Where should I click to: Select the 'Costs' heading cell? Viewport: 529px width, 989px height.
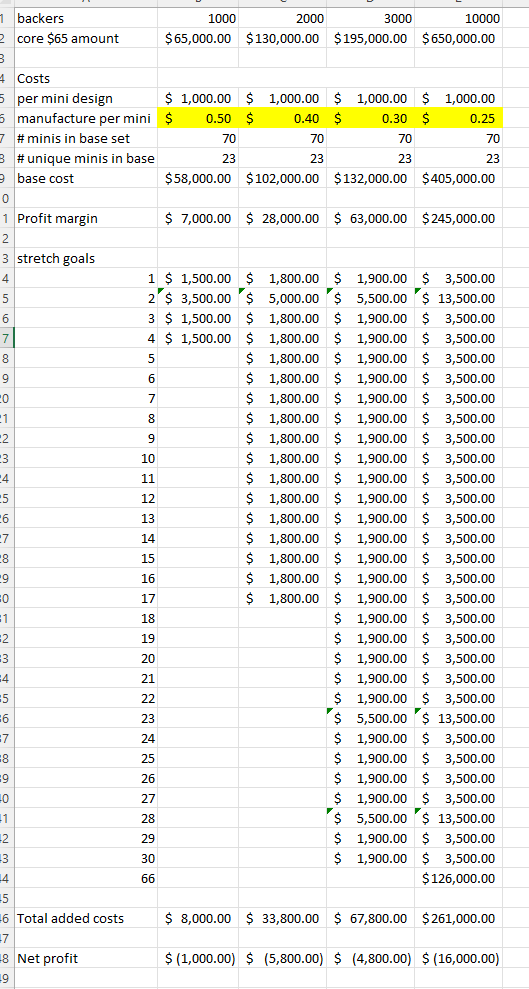86,79
